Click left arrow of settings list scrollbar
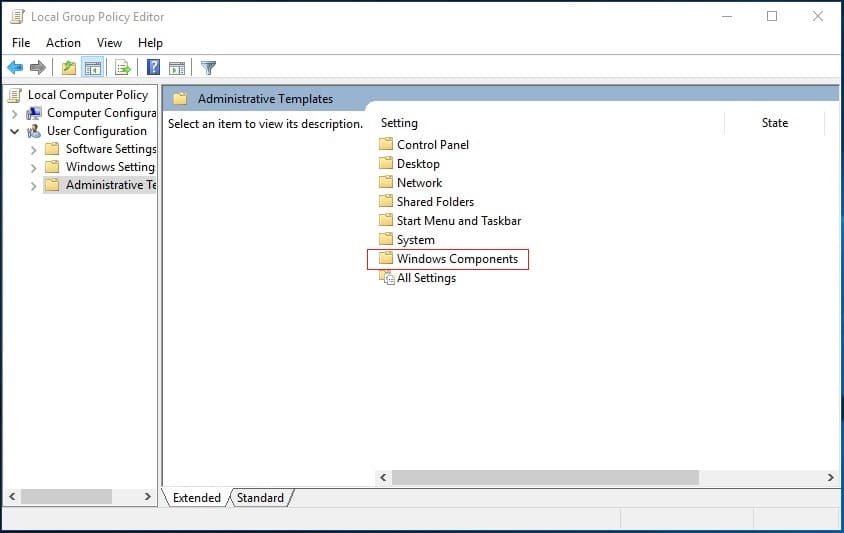This screenshot has height=533, width=844. point(383,477)
